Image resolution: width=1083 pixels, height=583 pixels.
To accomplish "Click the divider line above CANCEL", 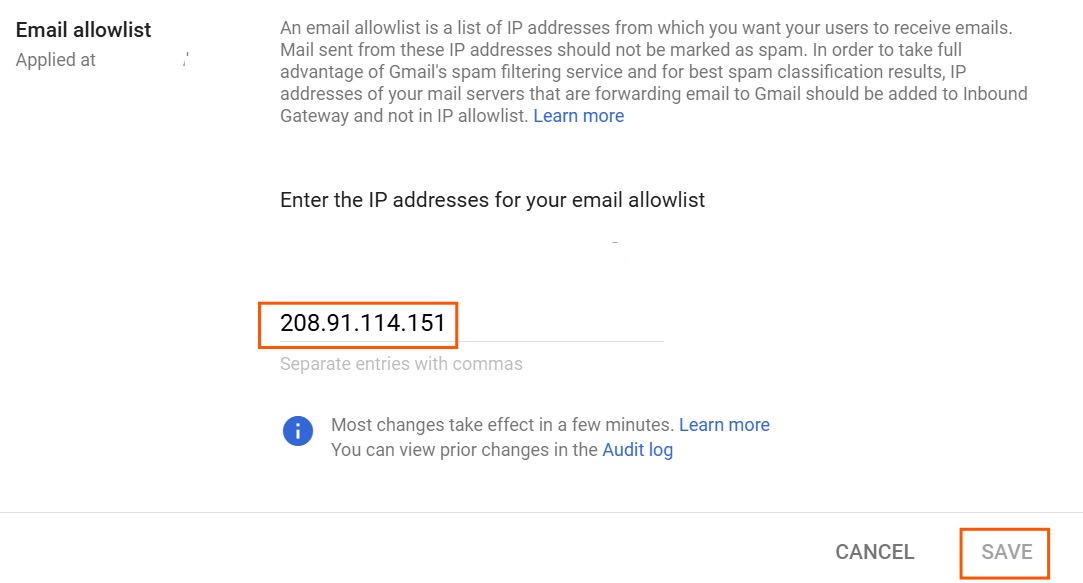I will [541, 512].
